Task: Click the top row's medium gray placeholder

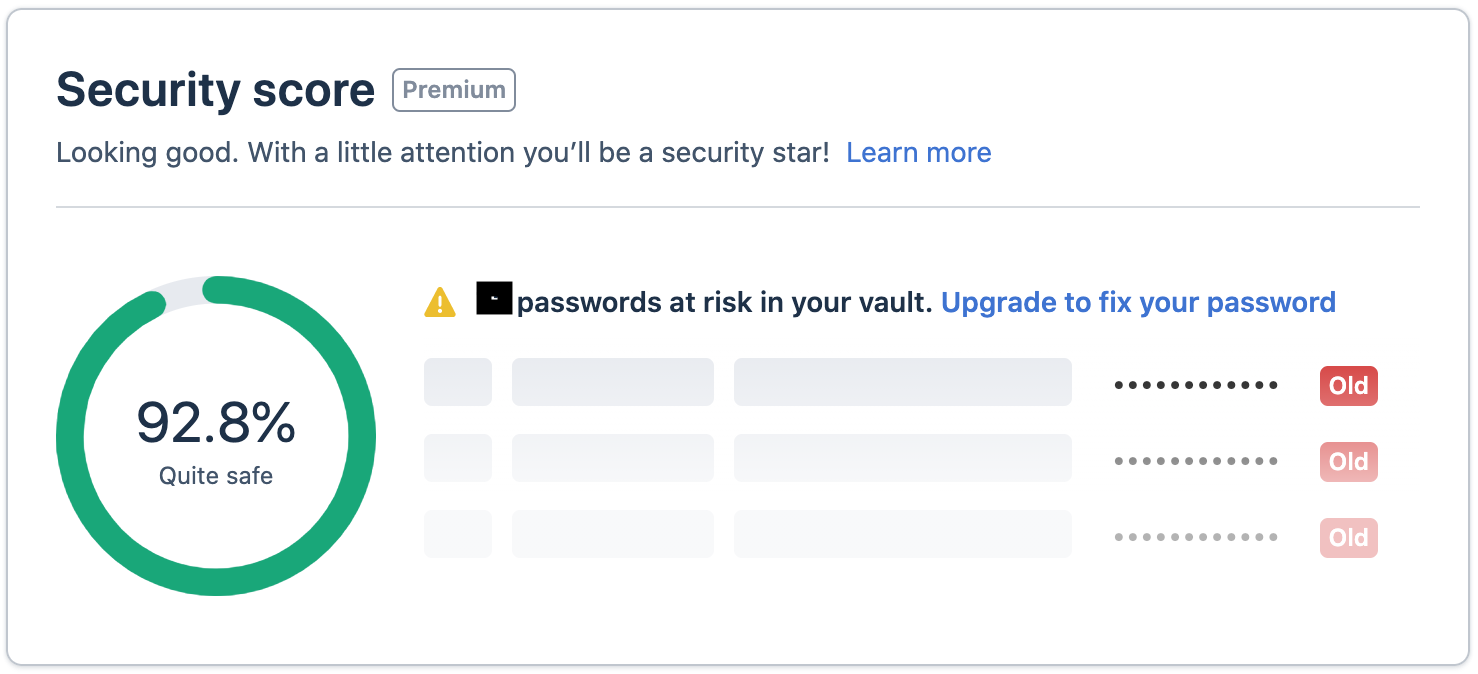Action: (612, 382)
